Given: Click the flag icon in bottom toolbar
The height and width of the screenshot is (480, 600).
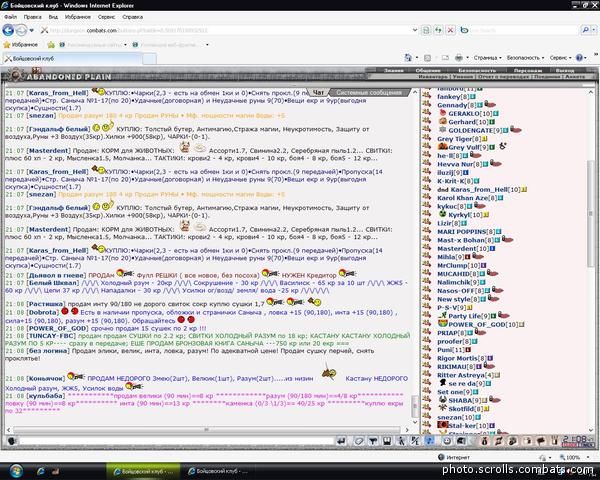Looking at the screenshot, I should coord(541,441).
